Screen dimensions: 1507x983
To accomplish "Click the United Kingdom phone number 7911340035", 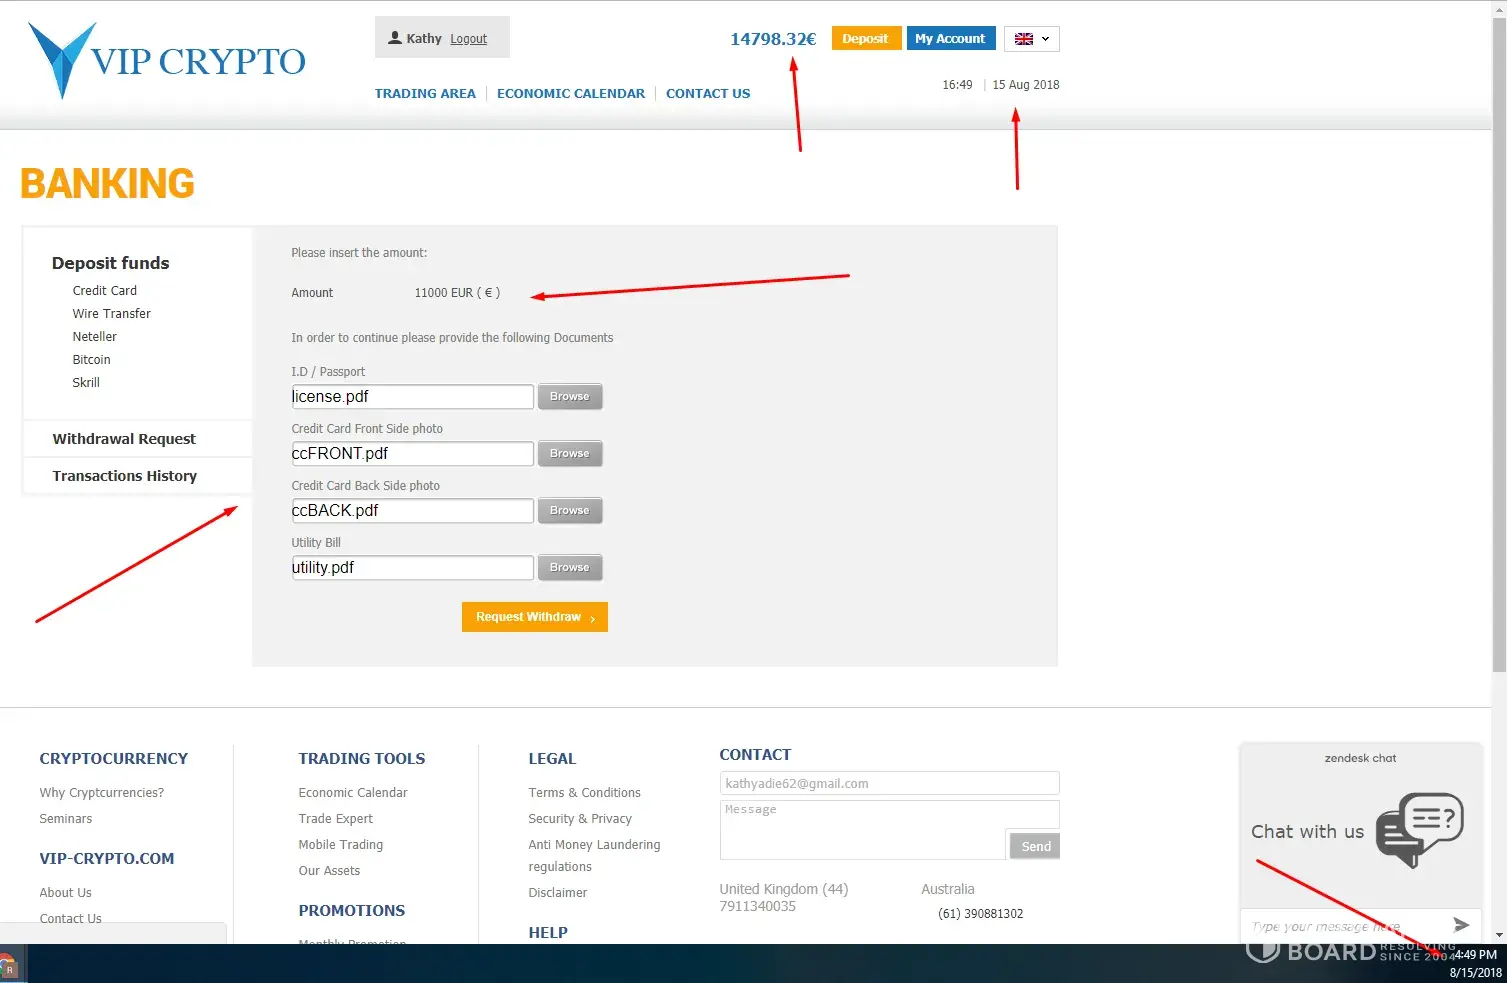I will [x=758, y=907].
